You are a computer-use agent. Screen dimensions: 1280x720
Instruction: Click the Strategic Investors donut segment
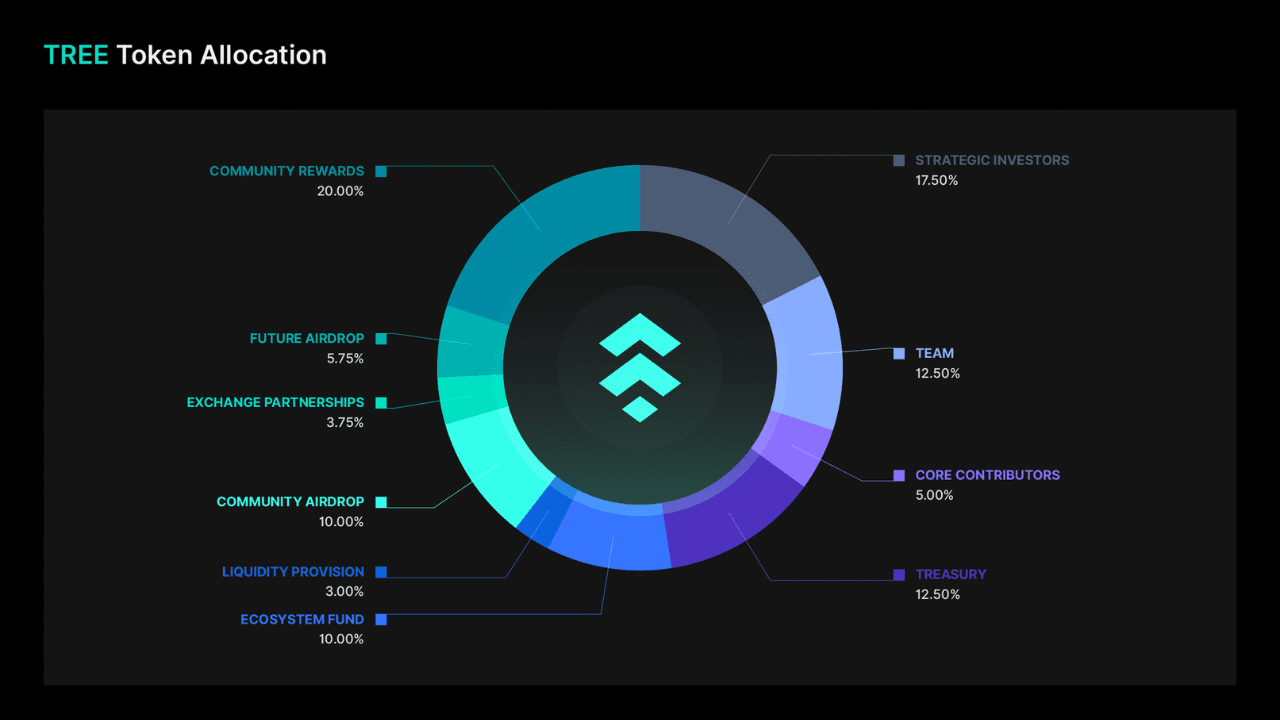coord(730,225)
